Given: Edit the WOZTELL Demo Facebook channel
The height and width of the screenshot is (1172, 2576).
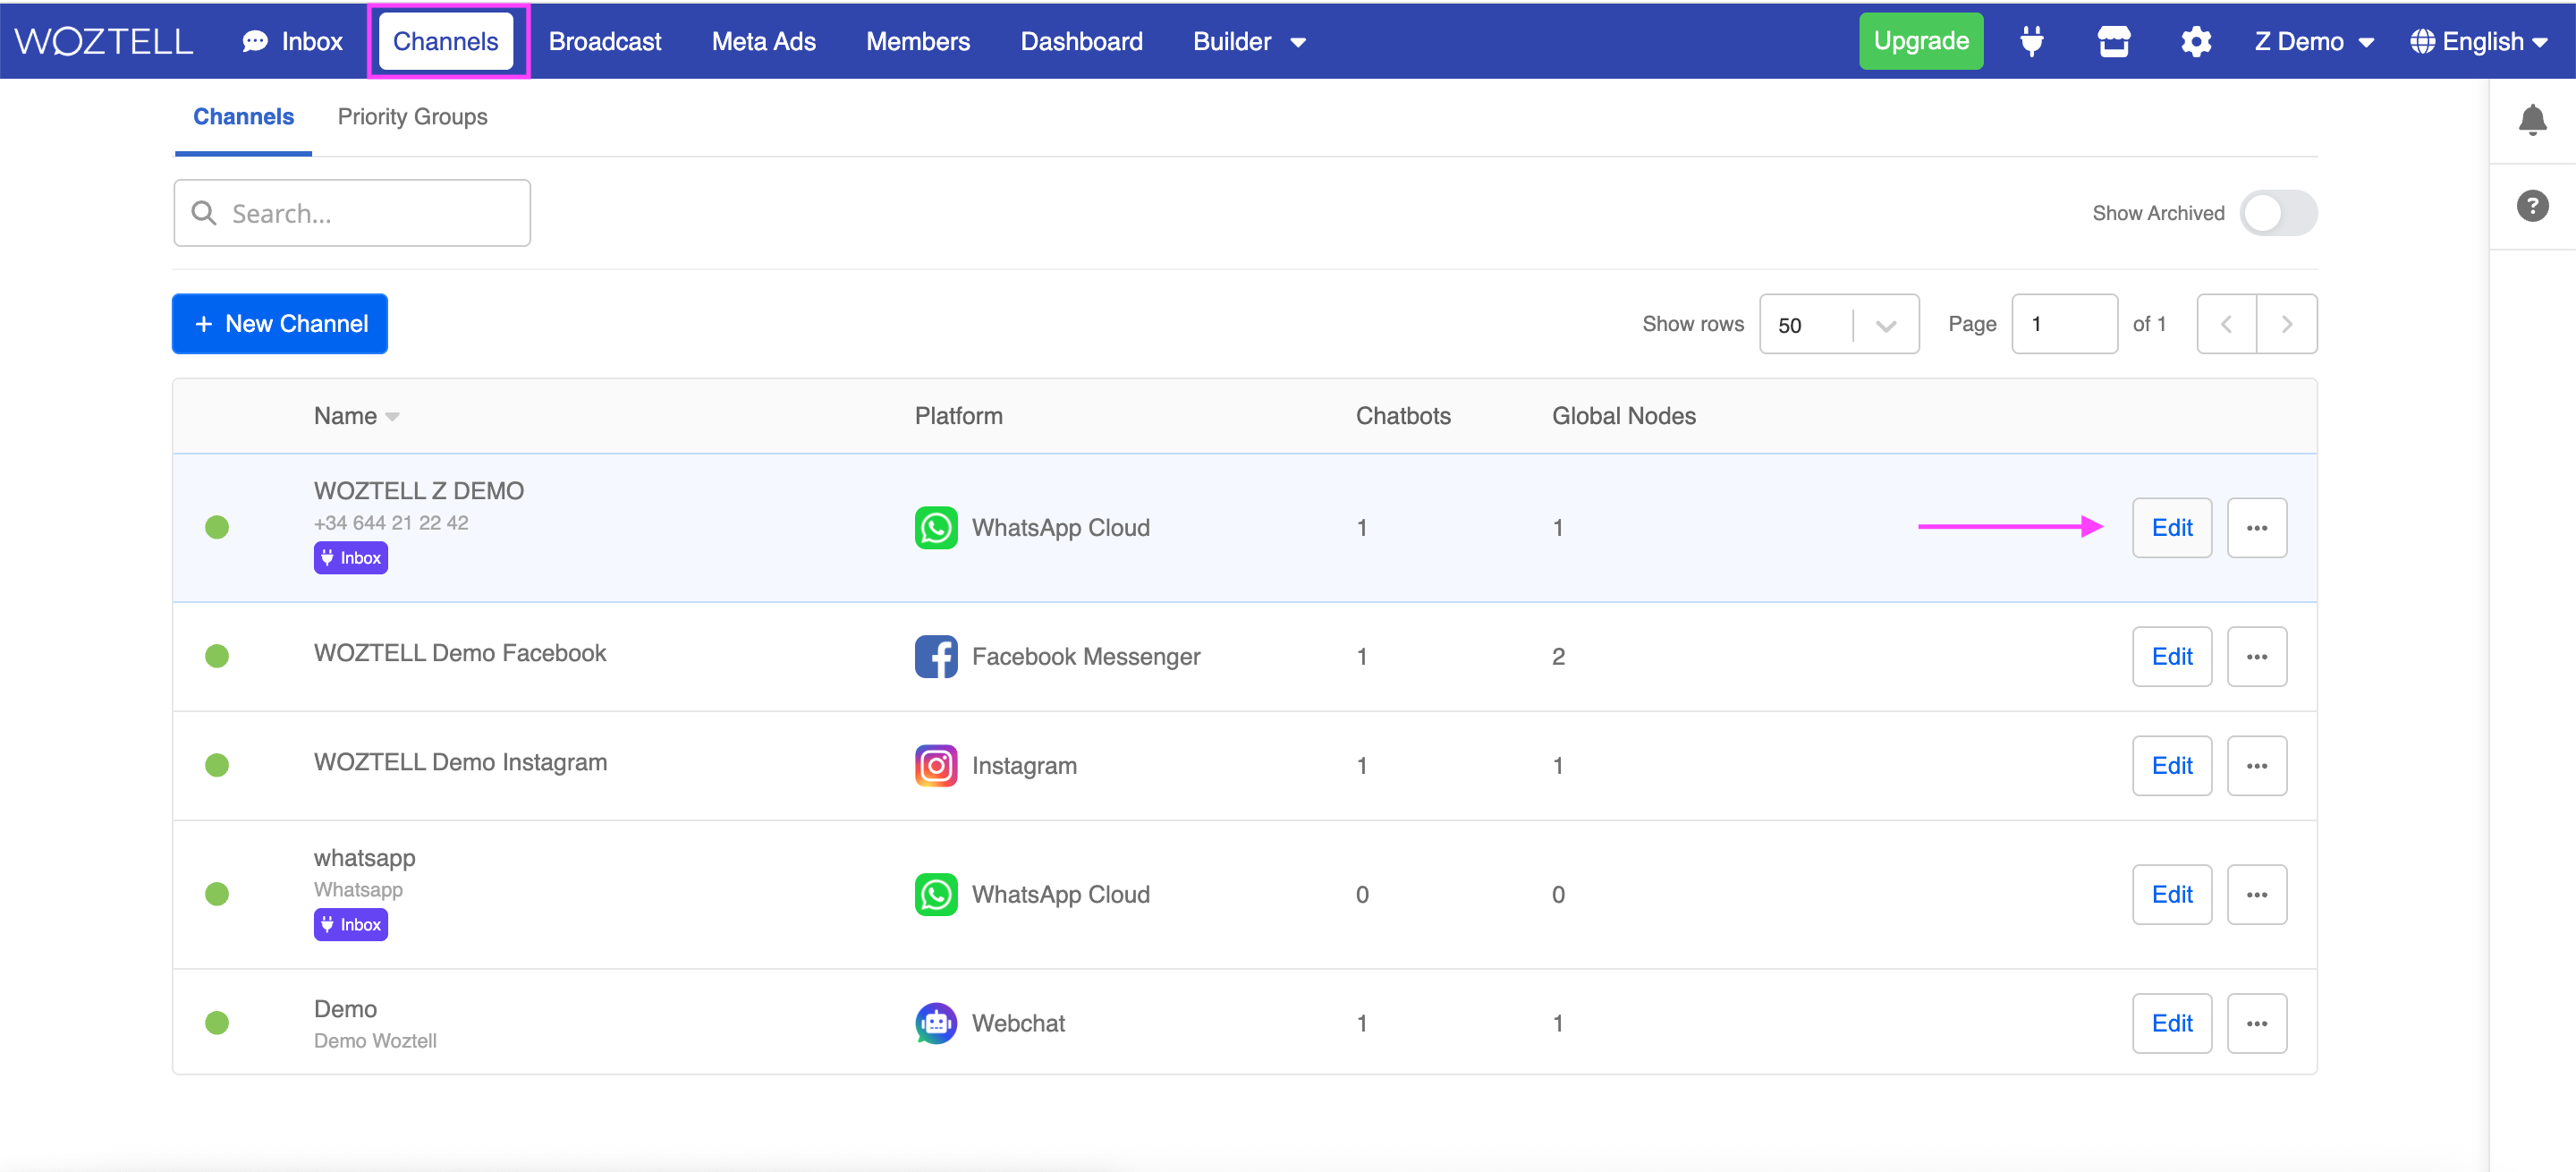Looking at the screenshot, I should (2171, 656).
